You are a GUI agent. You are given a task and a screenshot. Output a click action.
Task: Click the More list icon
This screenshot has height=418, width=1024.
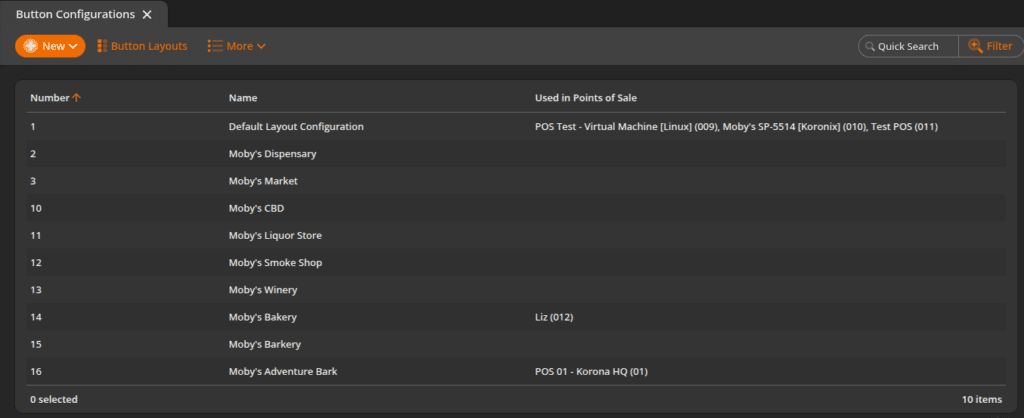(215, 46)
